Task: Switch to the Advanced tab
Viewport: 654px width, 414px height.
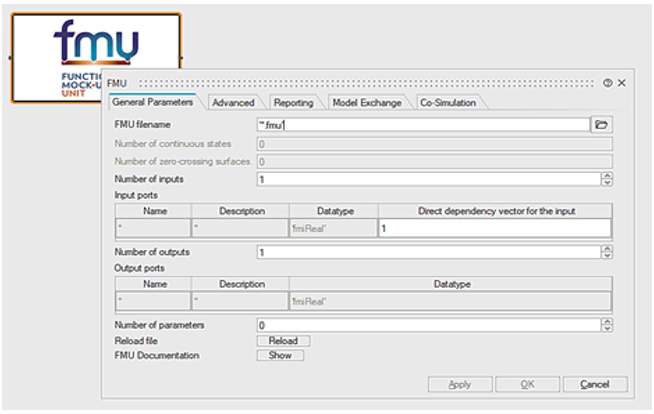Action: point(235,103)
